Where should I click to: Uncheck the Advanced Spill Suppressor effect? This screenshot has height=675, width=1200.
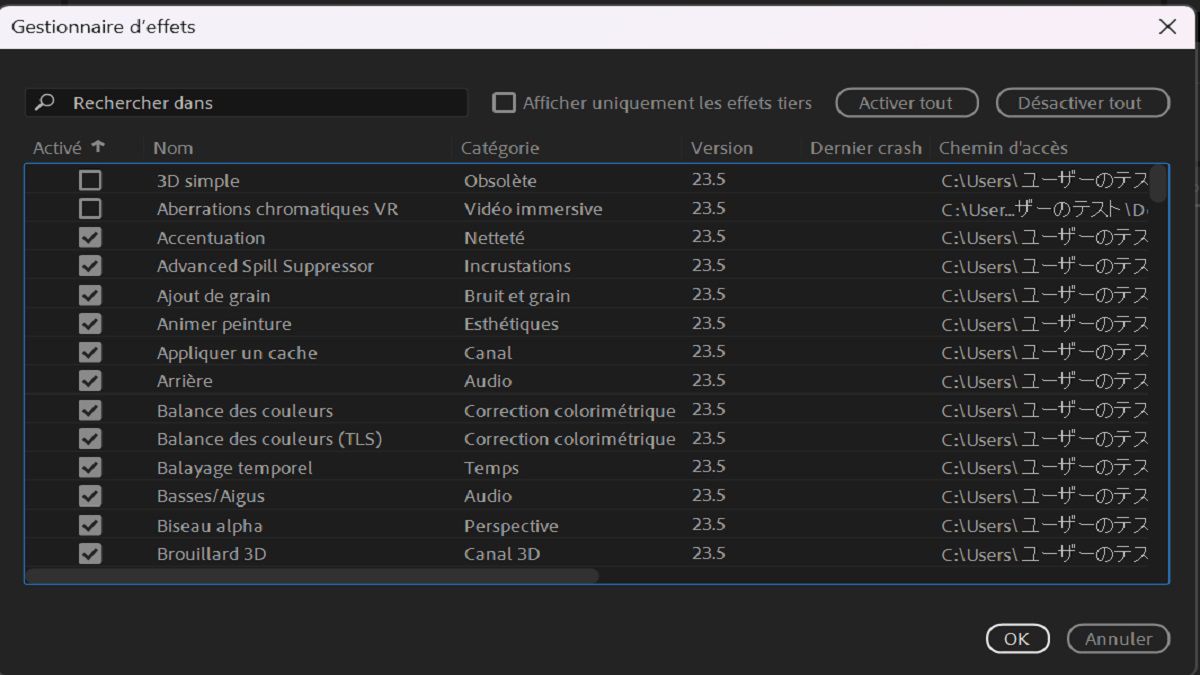pyautogui.click(x=91, y=266)
